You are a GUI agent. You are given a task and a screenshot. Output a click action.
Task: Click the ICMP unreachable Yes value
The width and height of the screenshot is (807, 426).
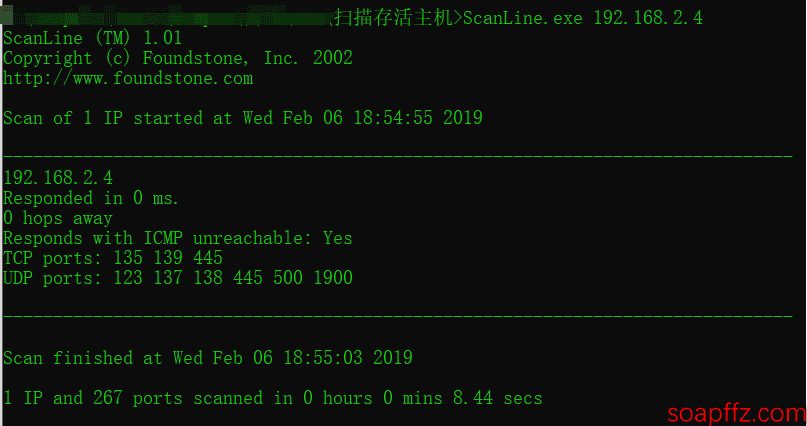pos(338,238)
